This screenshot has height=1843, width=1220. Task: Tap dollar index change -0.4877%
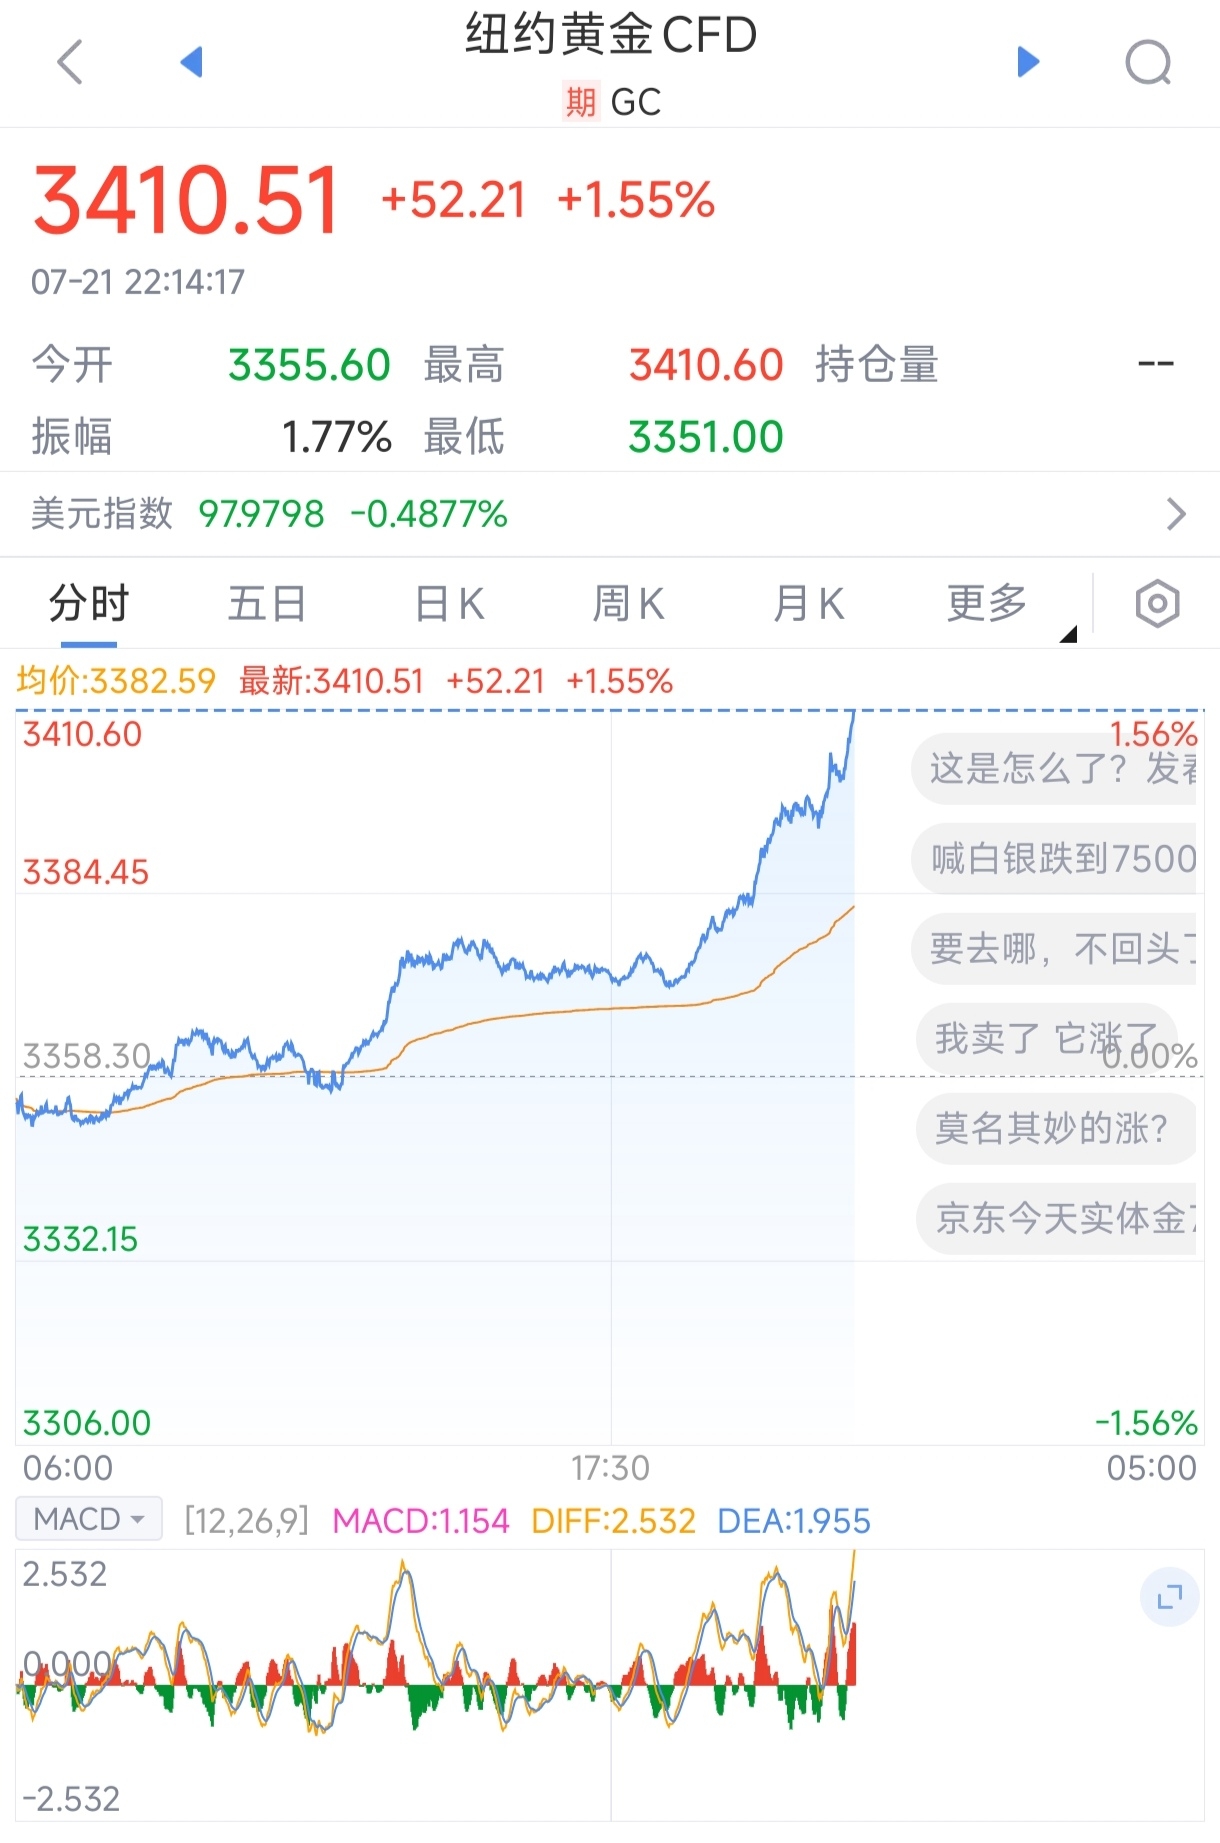coord(429,514)
